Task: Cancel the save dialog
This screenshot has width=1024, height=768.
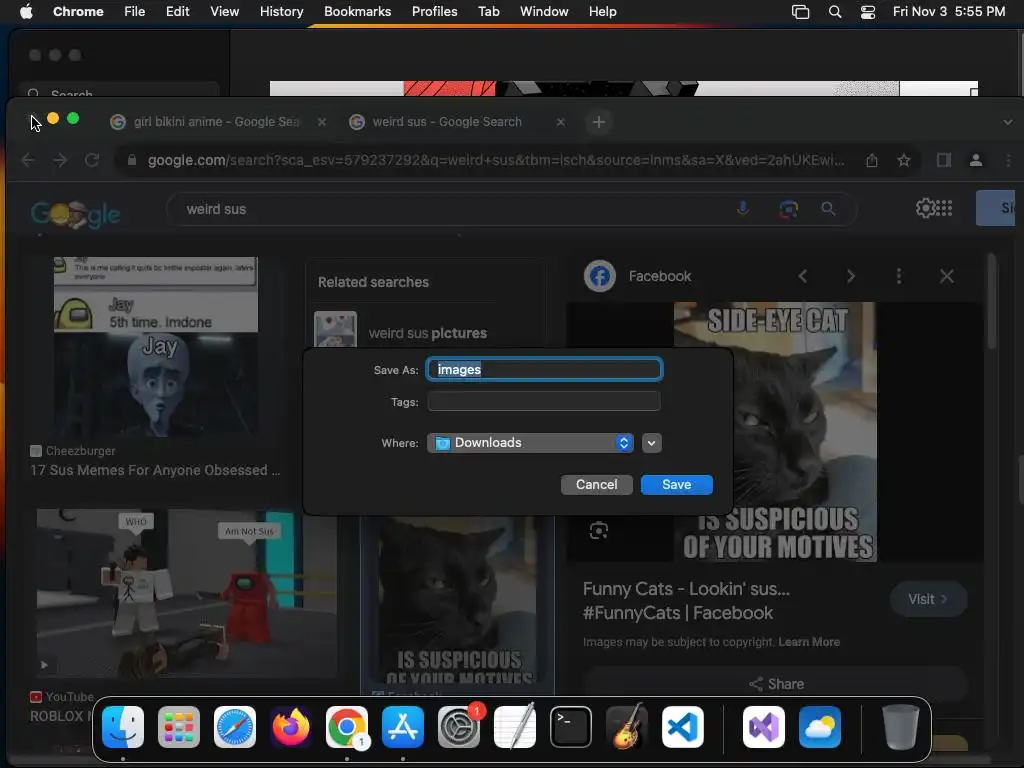Action: [x=596, y=485]
